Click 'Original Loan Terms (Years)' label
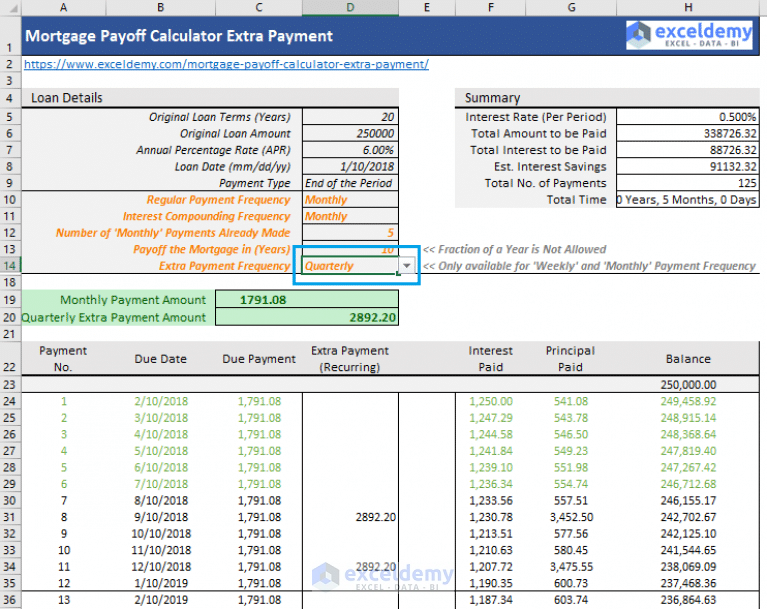 [219, 117]
